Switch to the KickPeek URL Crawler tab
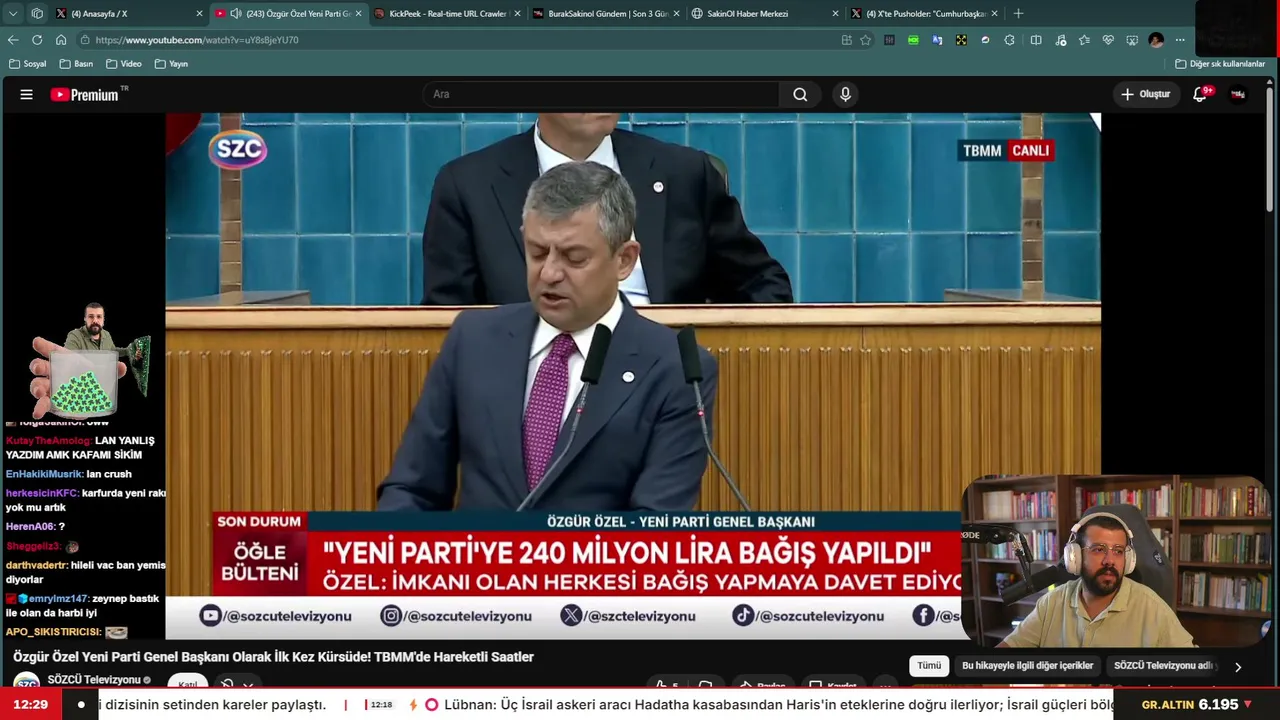 pos(446,14)
